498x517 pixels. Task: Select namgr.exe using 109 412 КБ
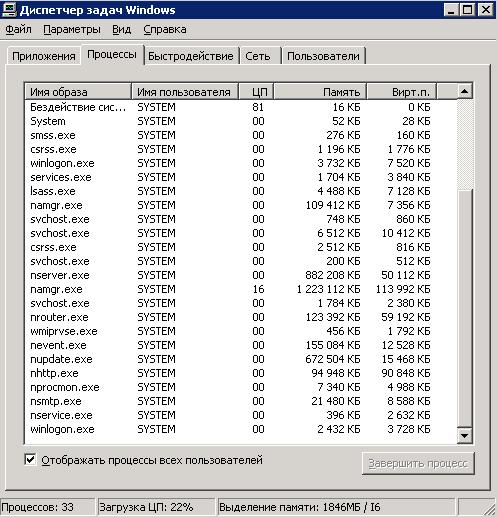point(241,205)
